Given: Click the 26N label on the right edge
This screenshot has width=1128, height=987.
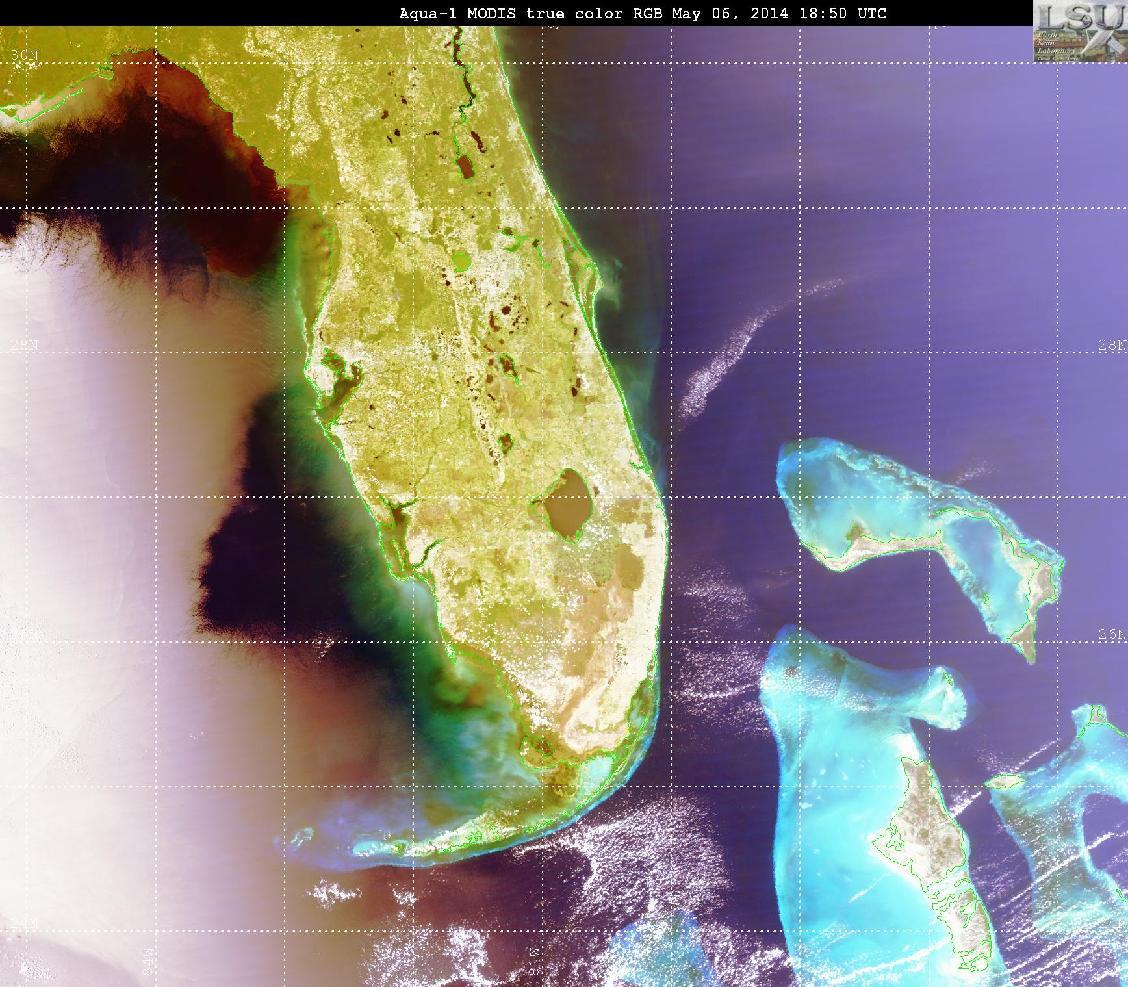Looking at the screenshot, I should pos(1112,635).
